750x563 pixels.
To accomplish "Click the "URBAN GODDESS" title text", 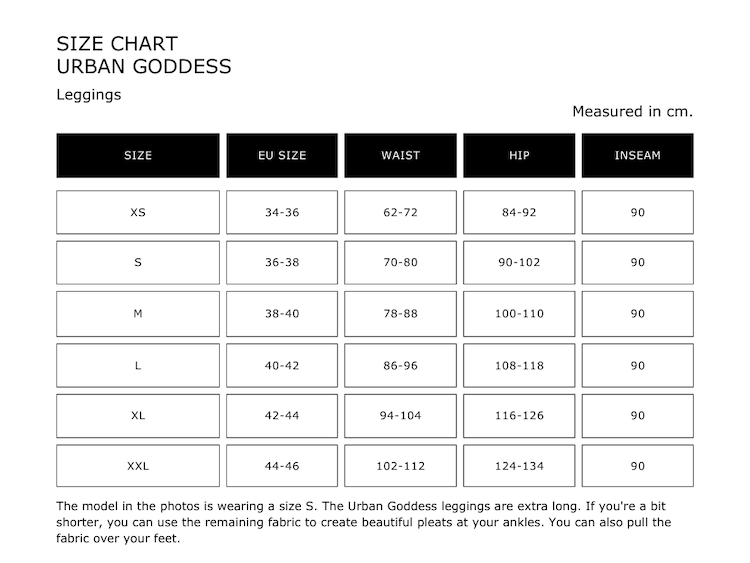I will (x=144, y=67).
